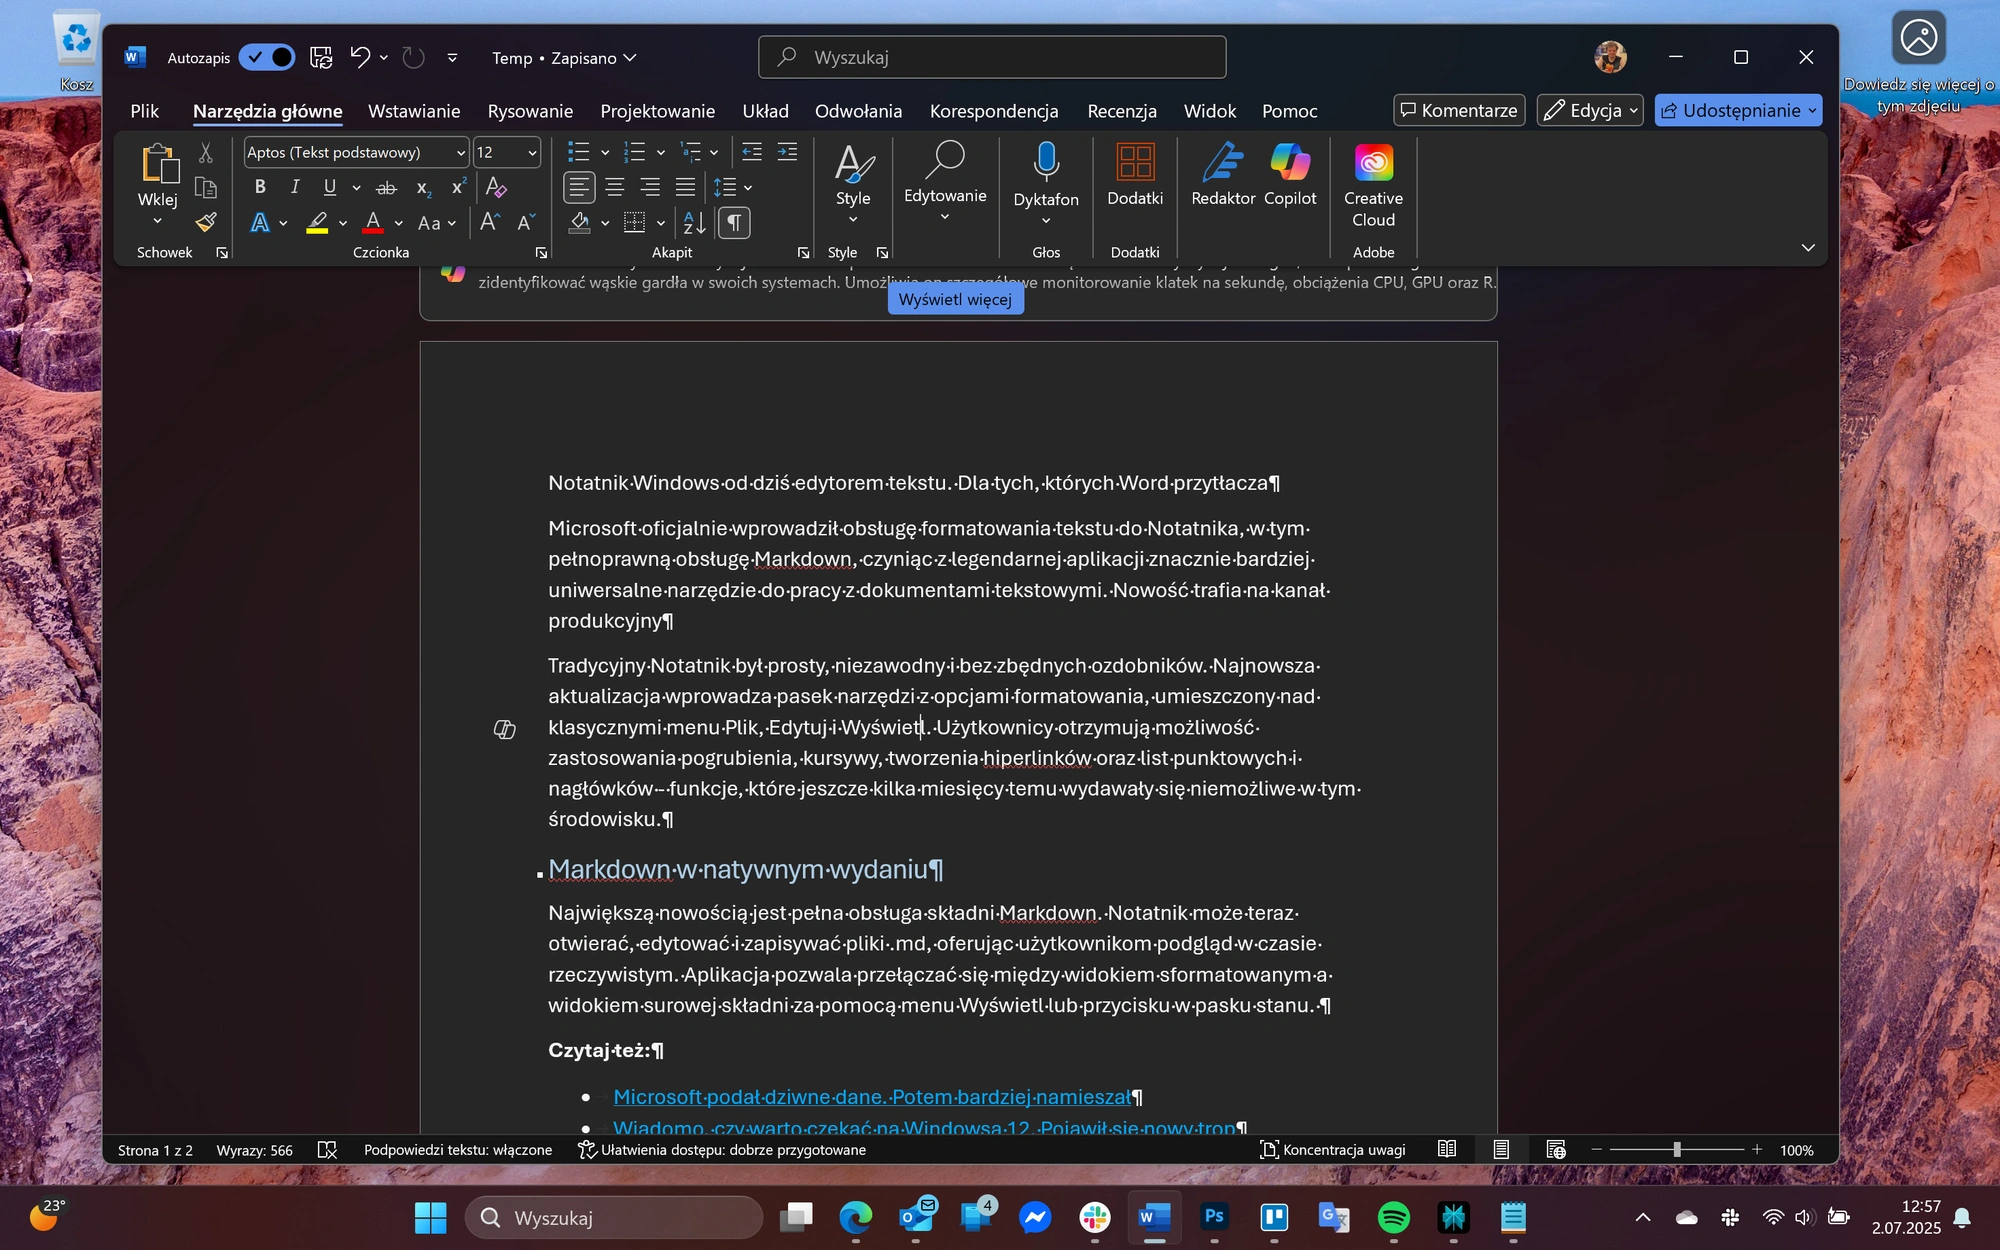Switch to Web layout view

1556,1150
